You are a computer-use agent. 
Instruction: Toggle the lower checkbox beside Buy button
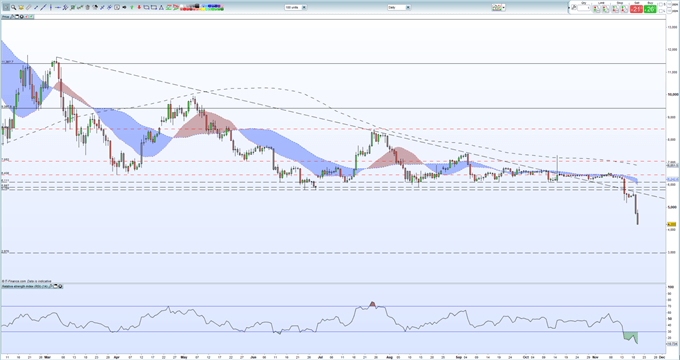click(661, 11)
